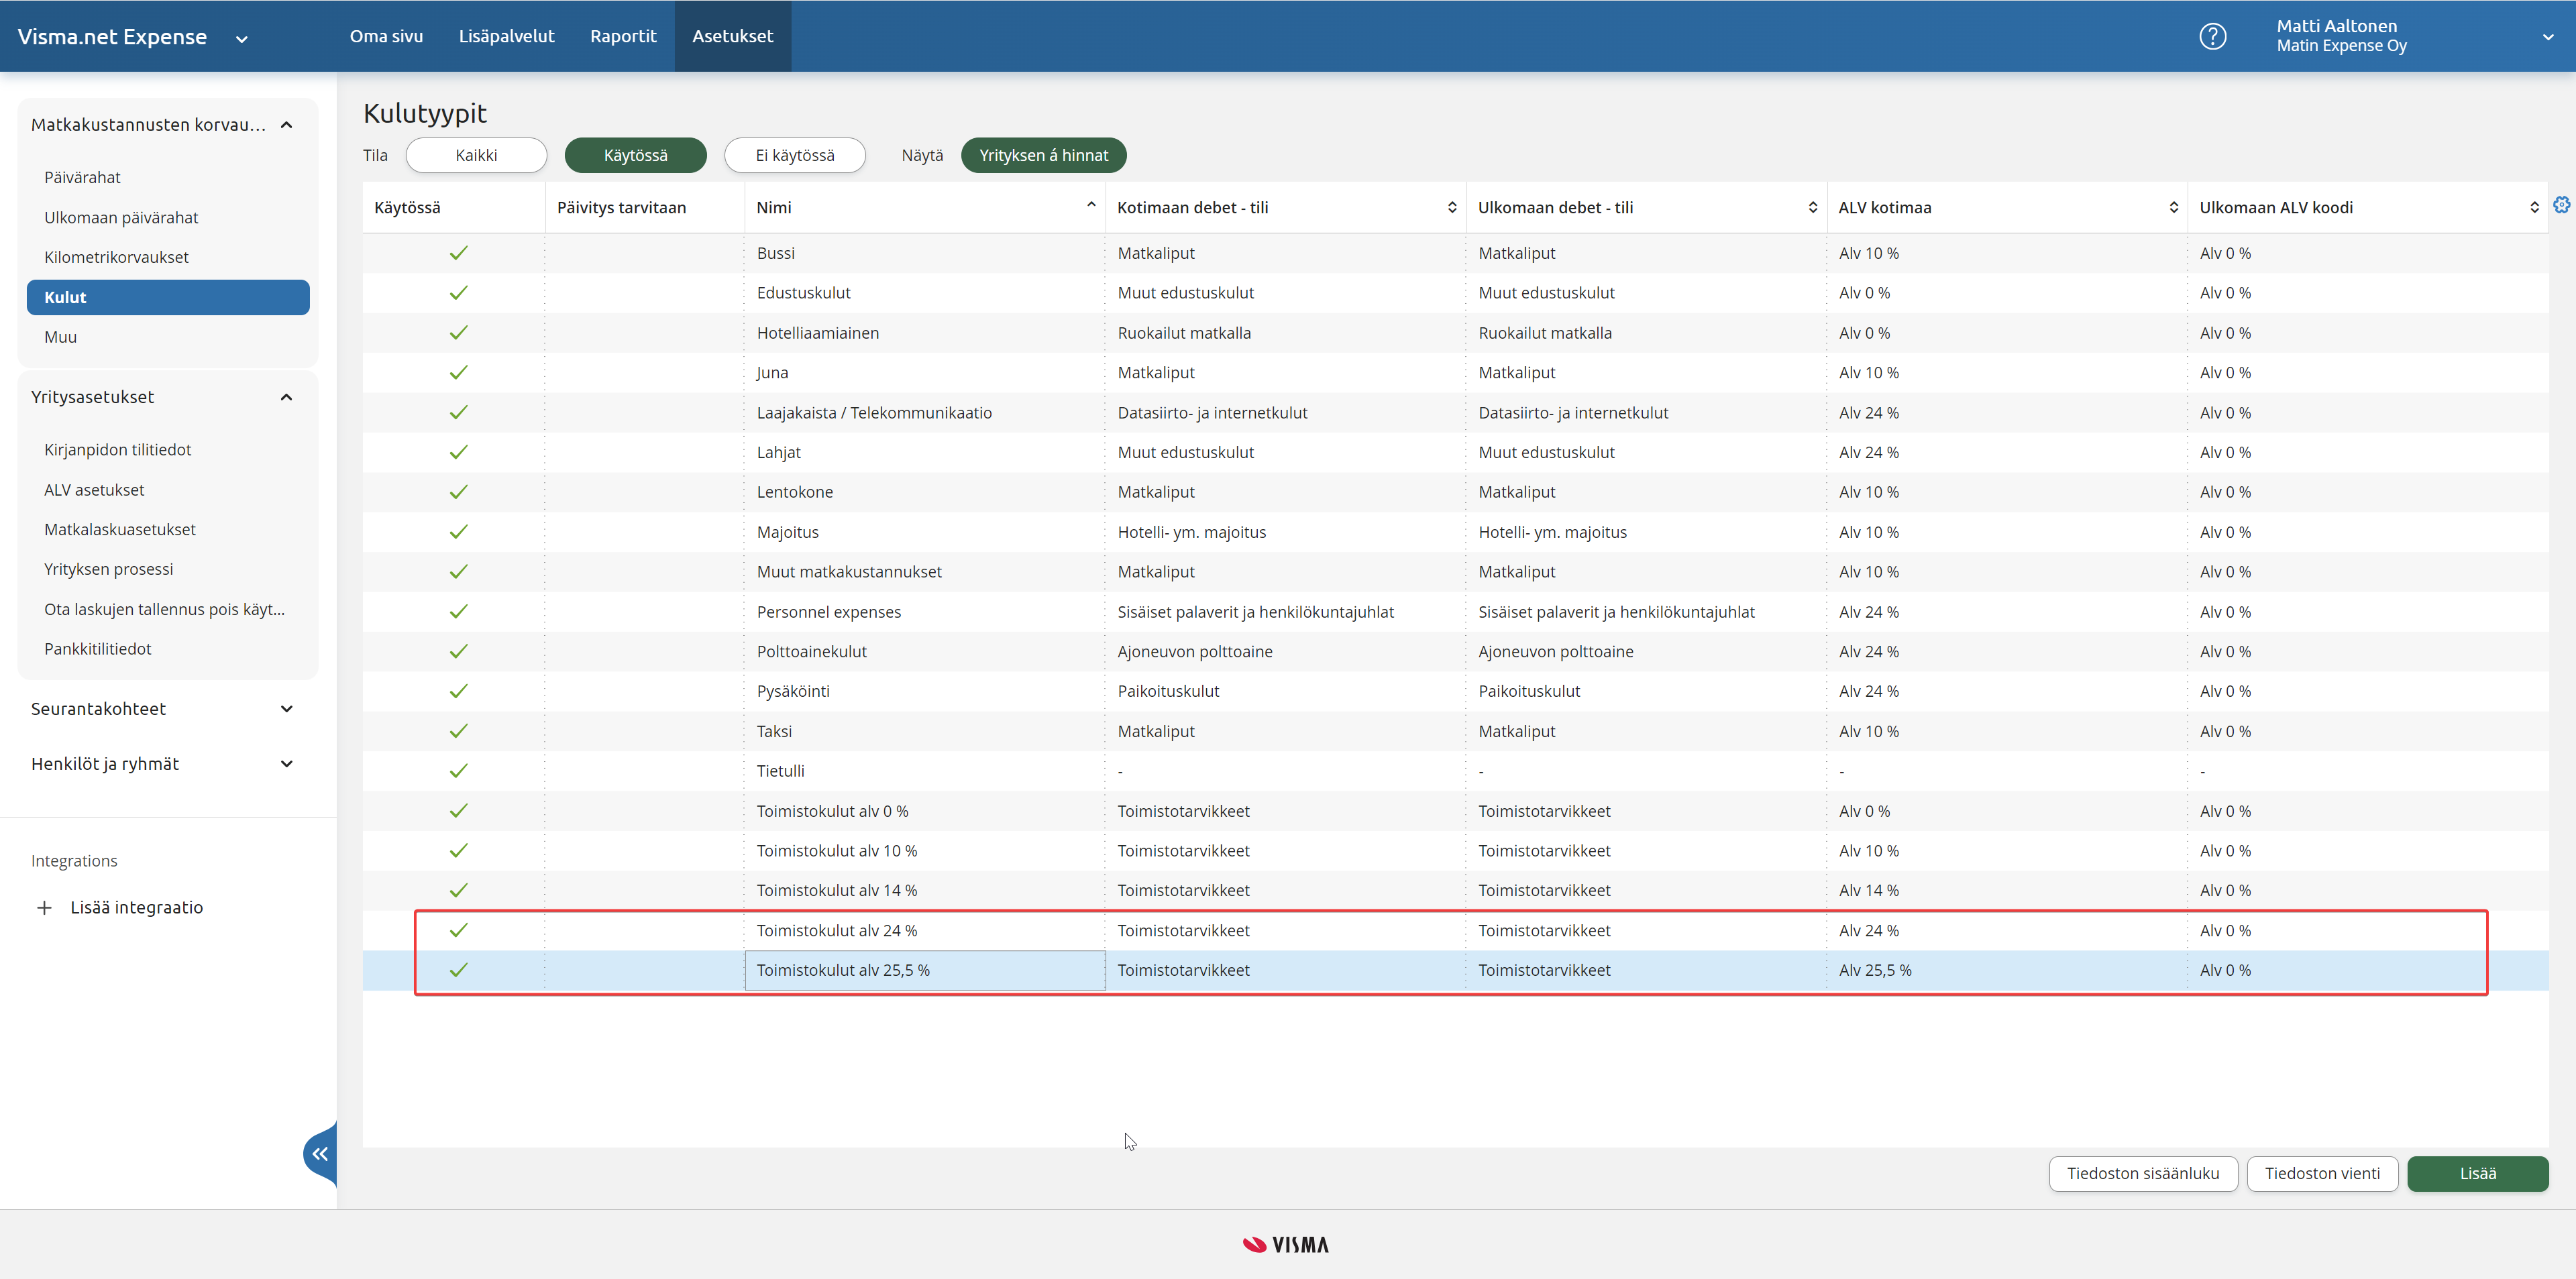
Task: Toggle the enabled checkmark on the Taksi row
Action: tap(458, 731)
